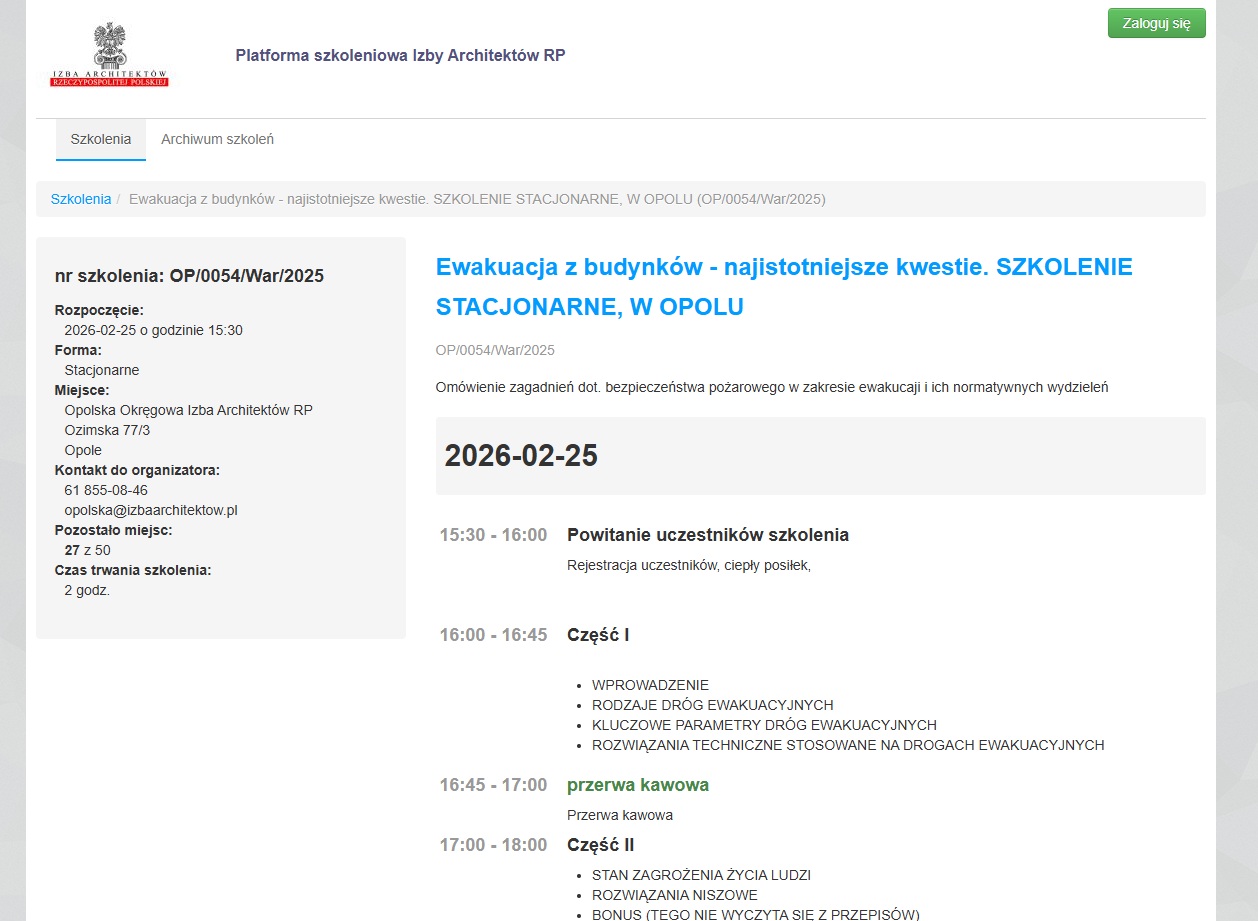Image resolution: width=1258 pixels, height=921 pixels.
Task: Select the 2026-02-25 date header
Action: coord(521,456)
